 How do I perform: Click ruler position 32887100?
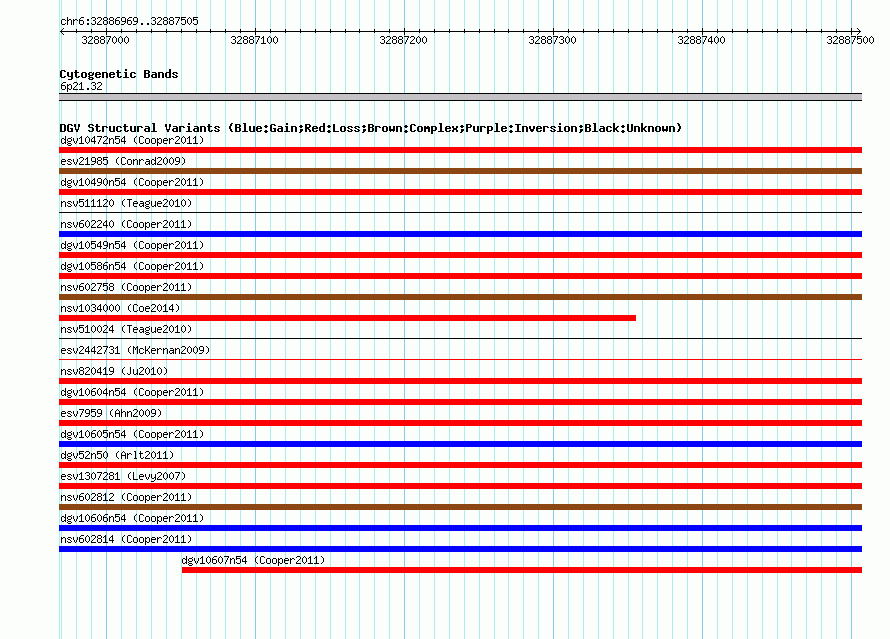tap(254, 40)
